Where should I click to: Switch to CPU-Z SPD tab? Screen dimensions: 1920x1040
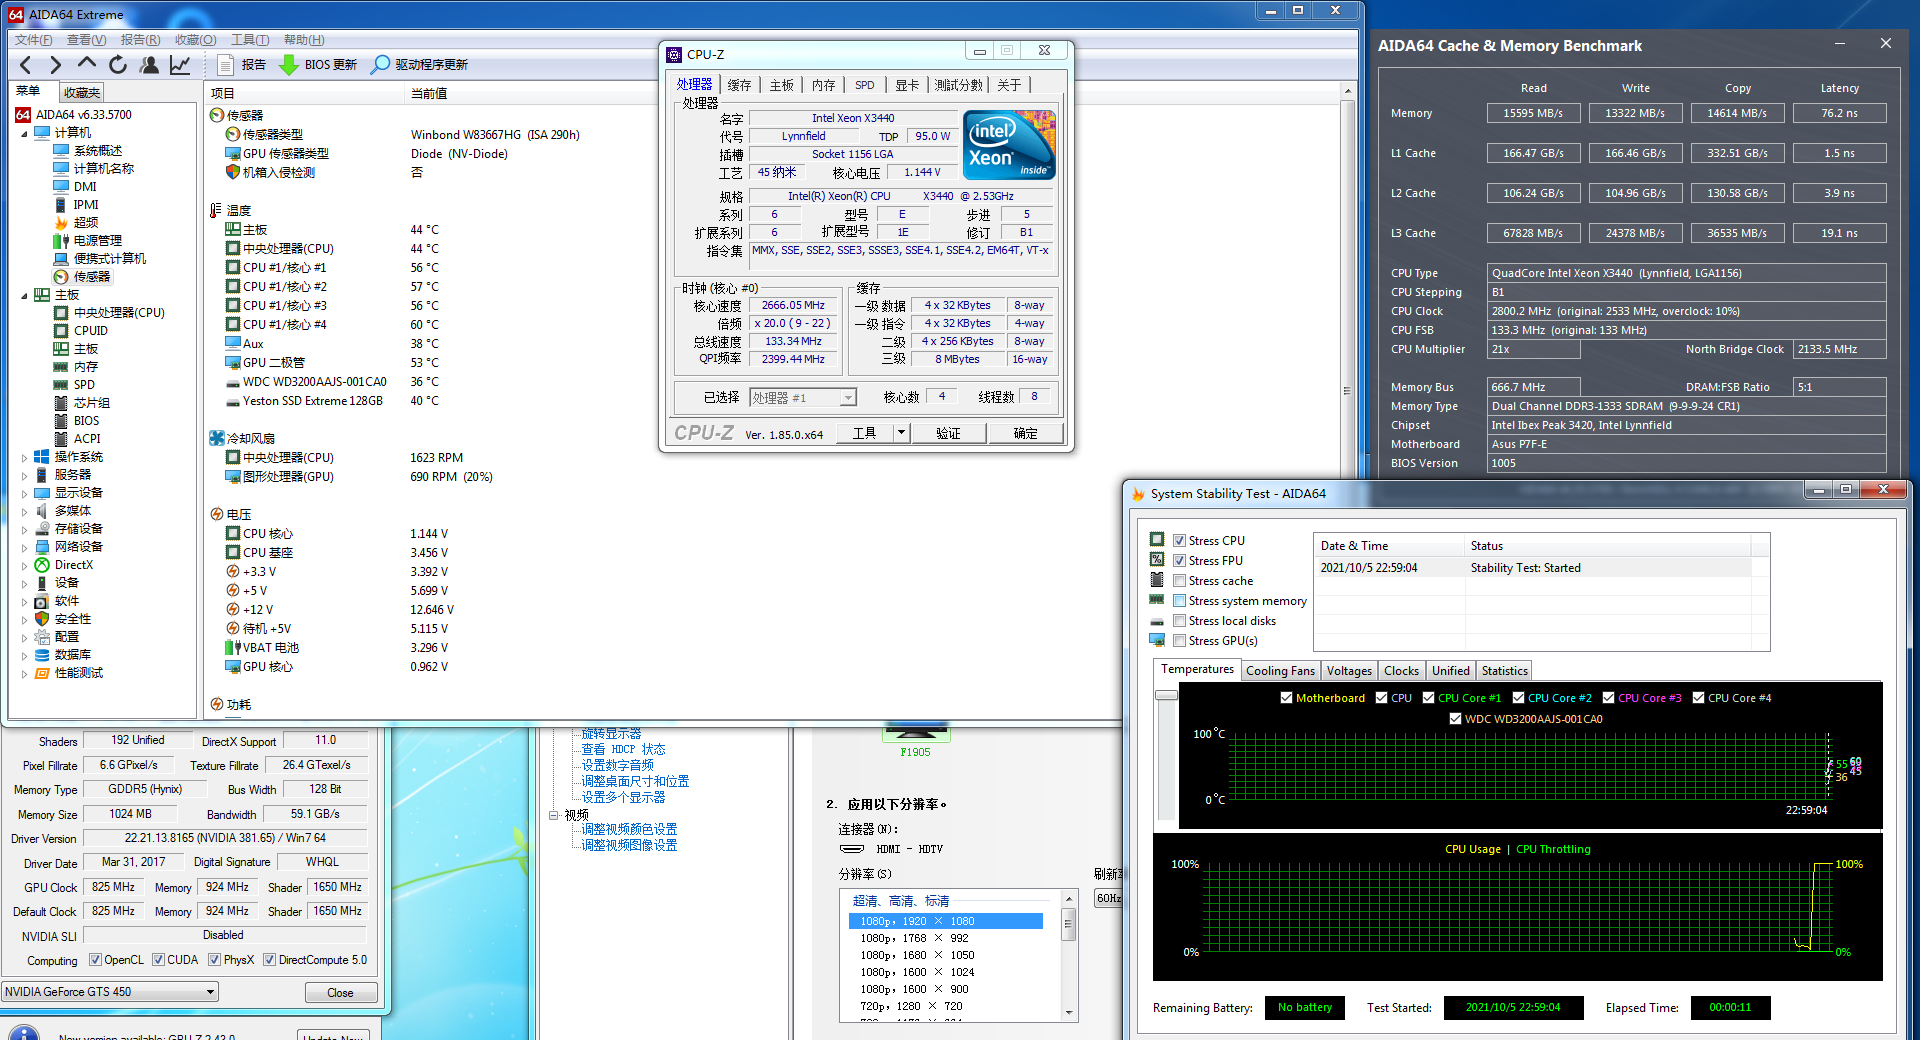(865, 85)
